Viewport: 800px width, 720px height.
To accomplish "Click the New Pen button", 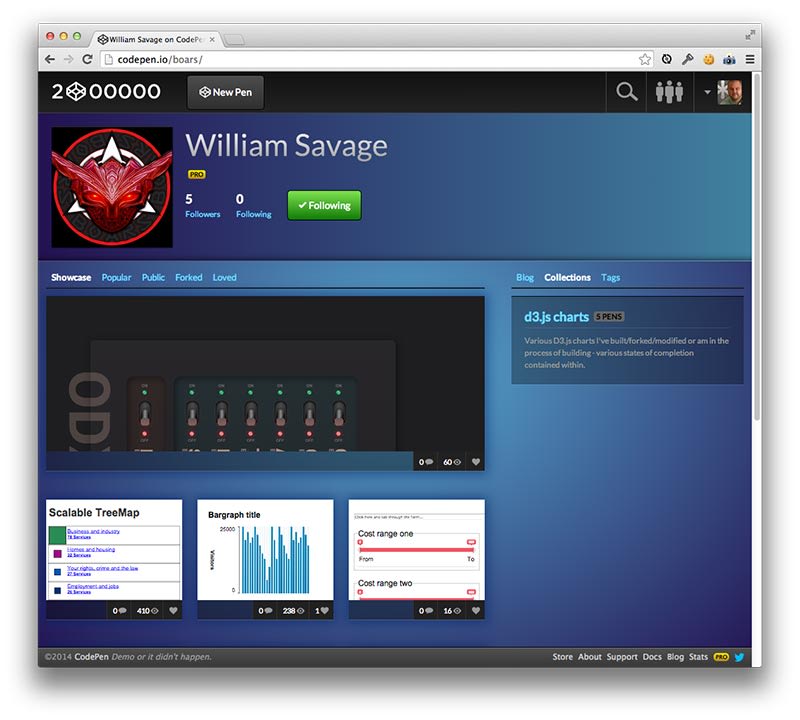I will (x=226, y=92).
